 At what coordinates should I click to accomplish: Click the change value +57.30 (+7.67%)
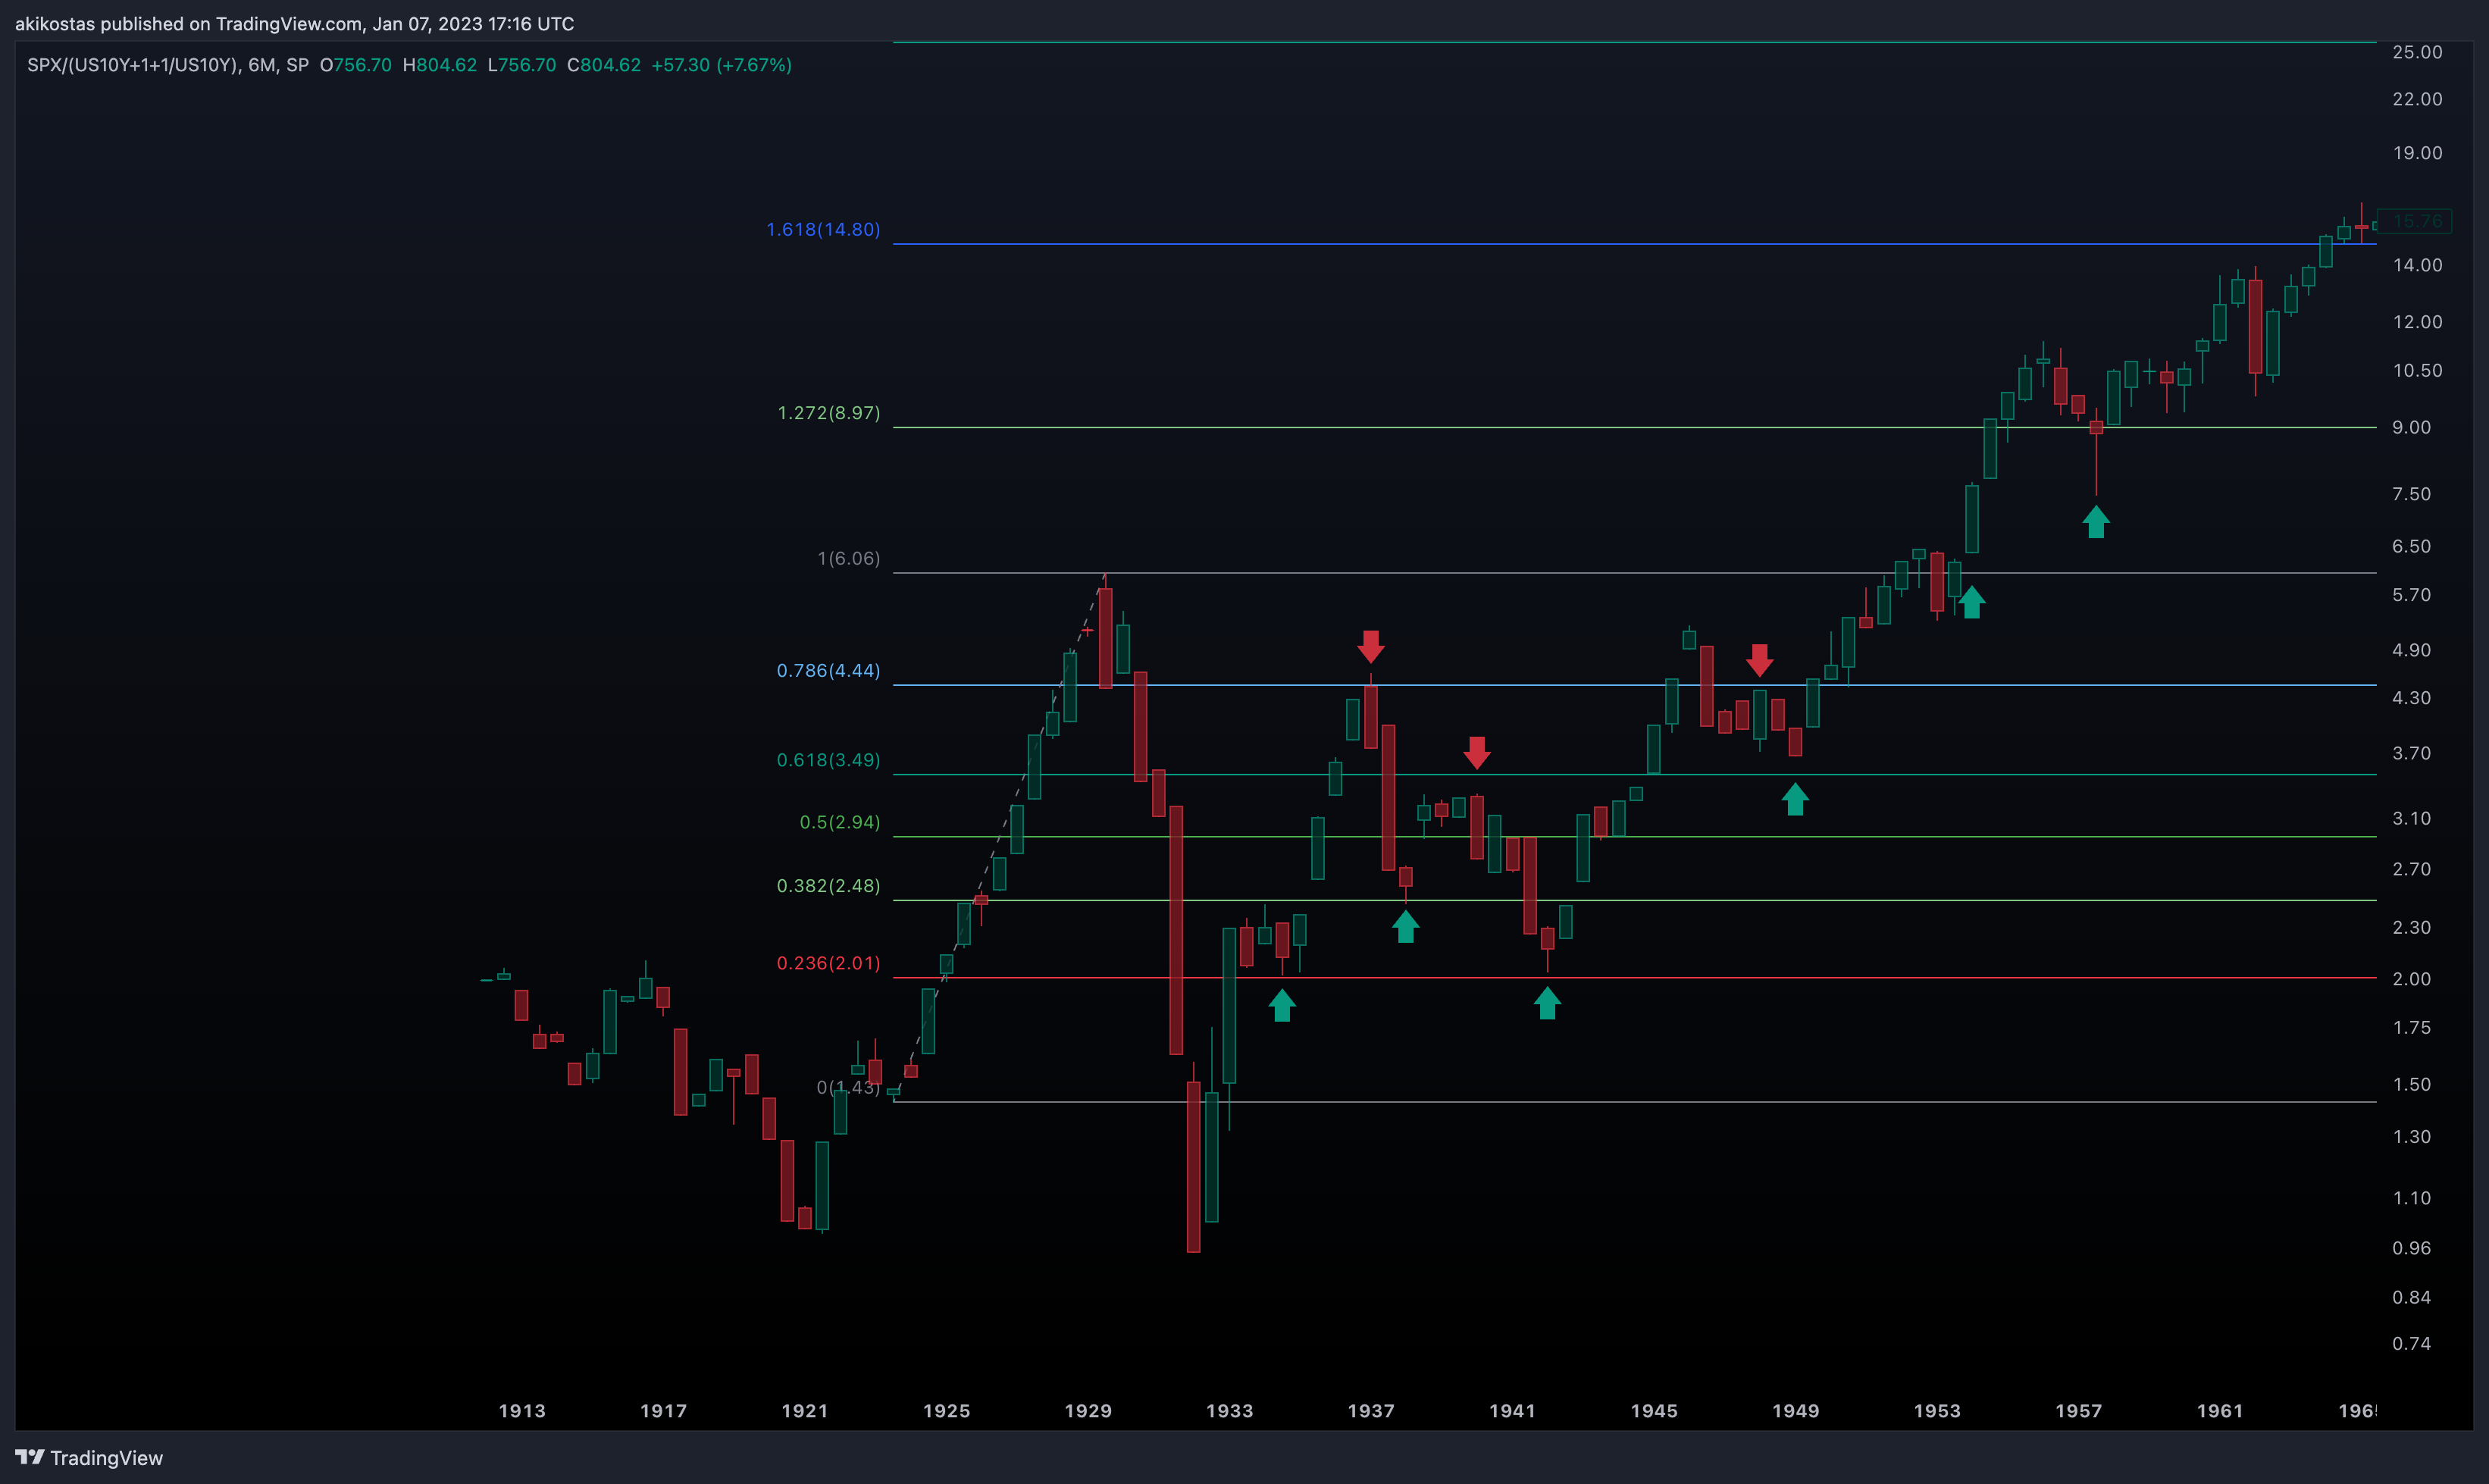point(722,65)
